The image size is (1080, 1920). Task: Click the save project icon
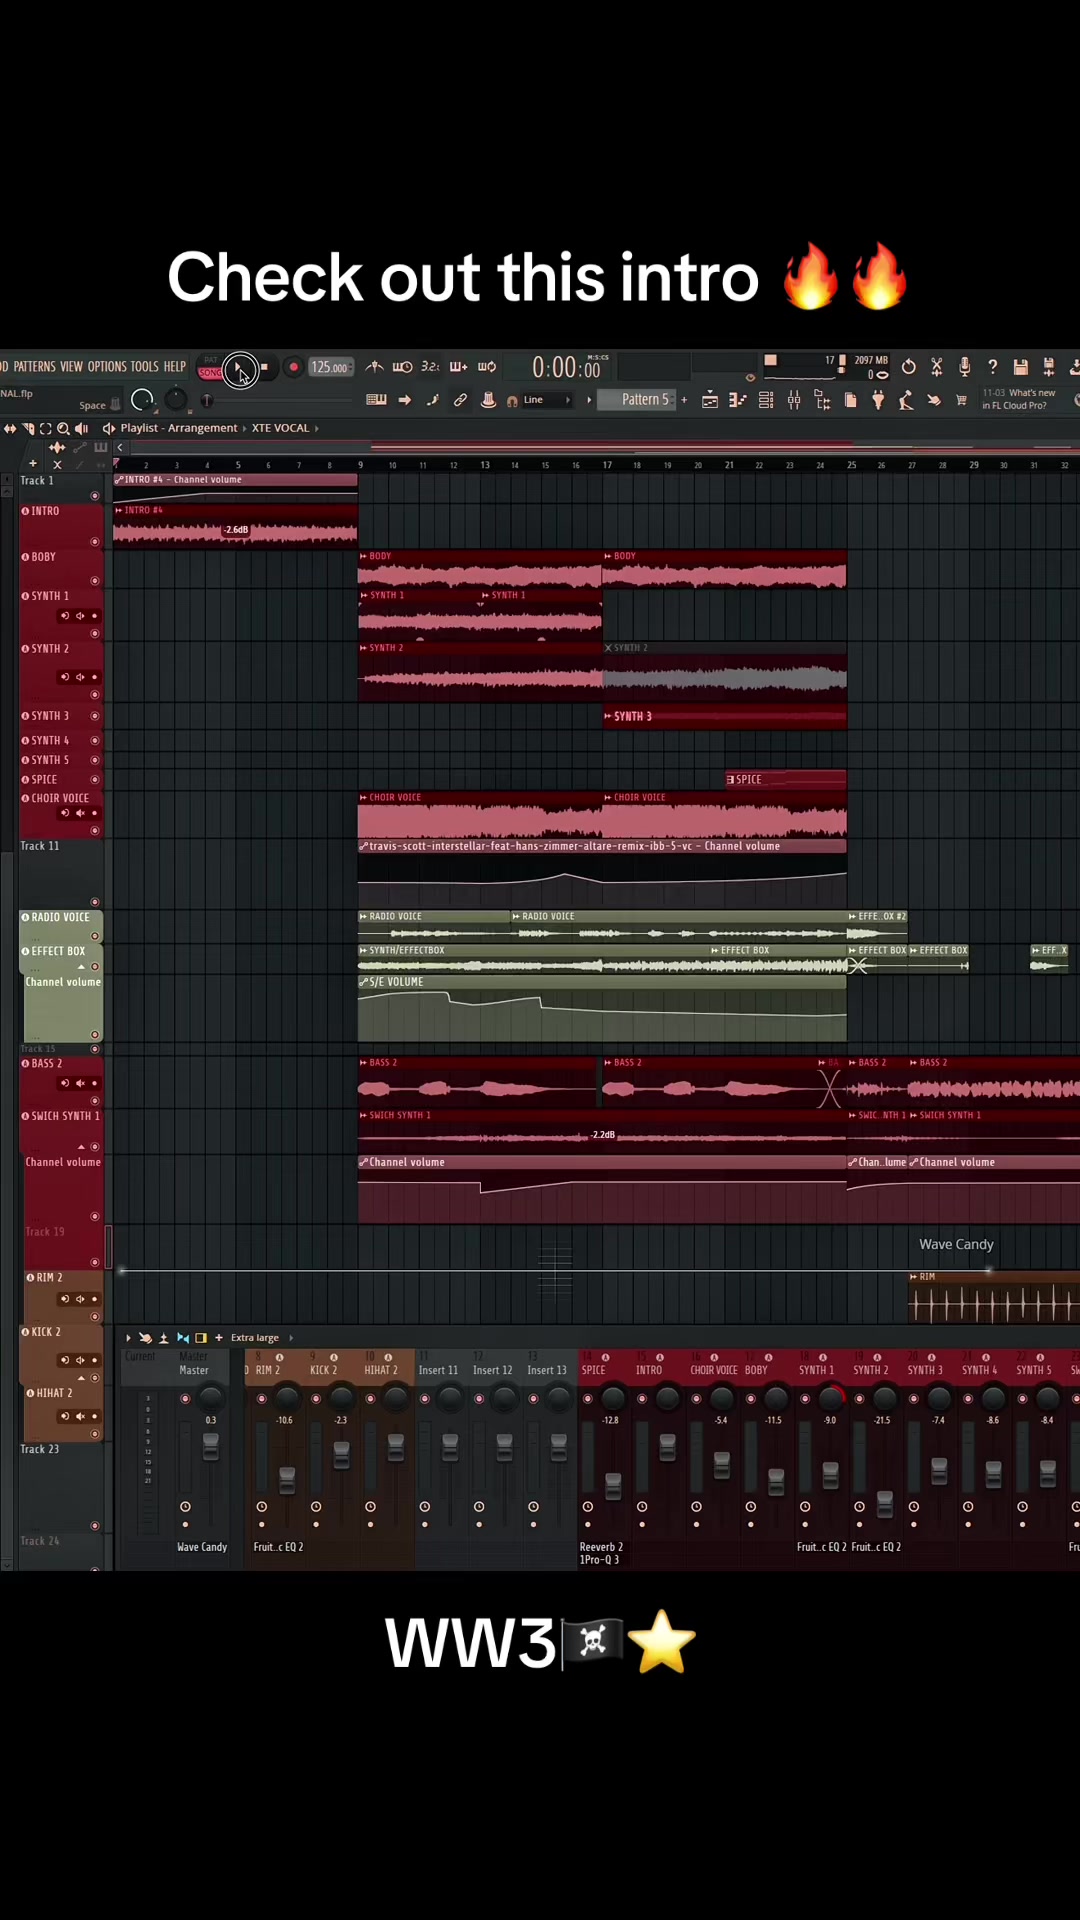click(x=1020, y=367)
